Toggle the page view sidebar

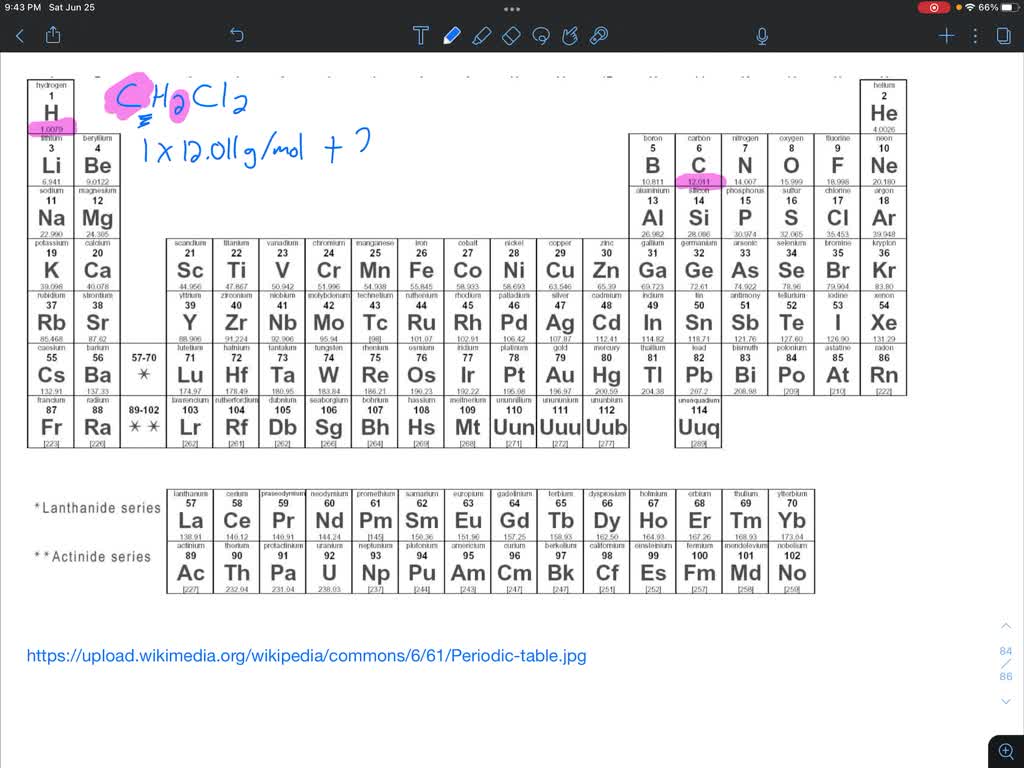[x=1003, y=36]
